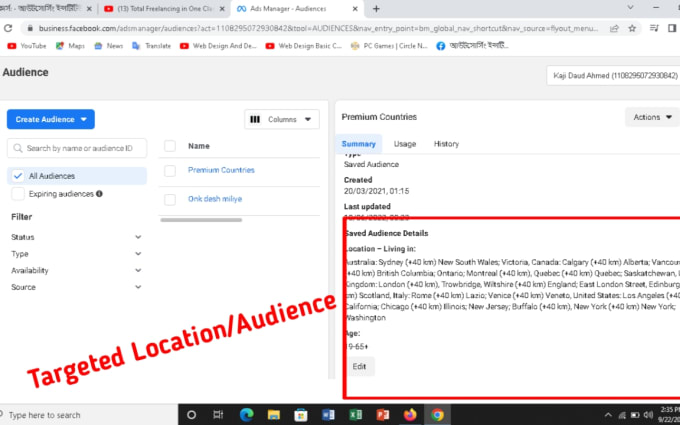Open the media control icon in toolbar
The width and height of the screenshot is (680, 425).
click(654, 28)
